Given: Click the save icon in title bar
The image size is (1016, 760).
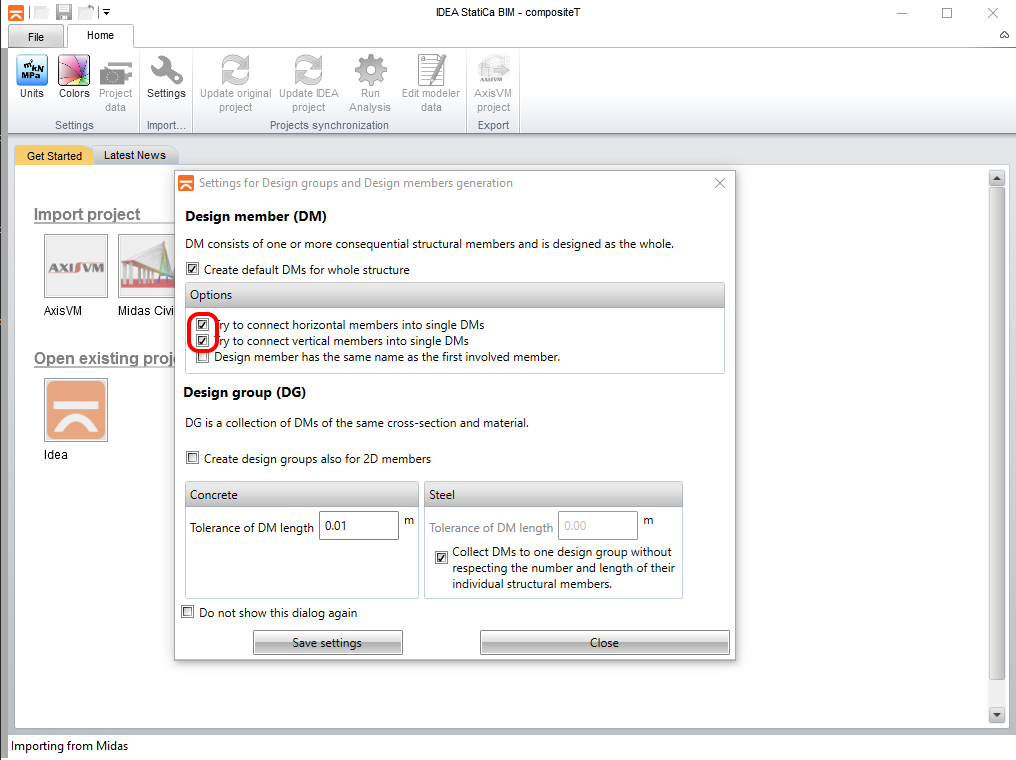Looking at the screenshot, I should tap(64, 12).
